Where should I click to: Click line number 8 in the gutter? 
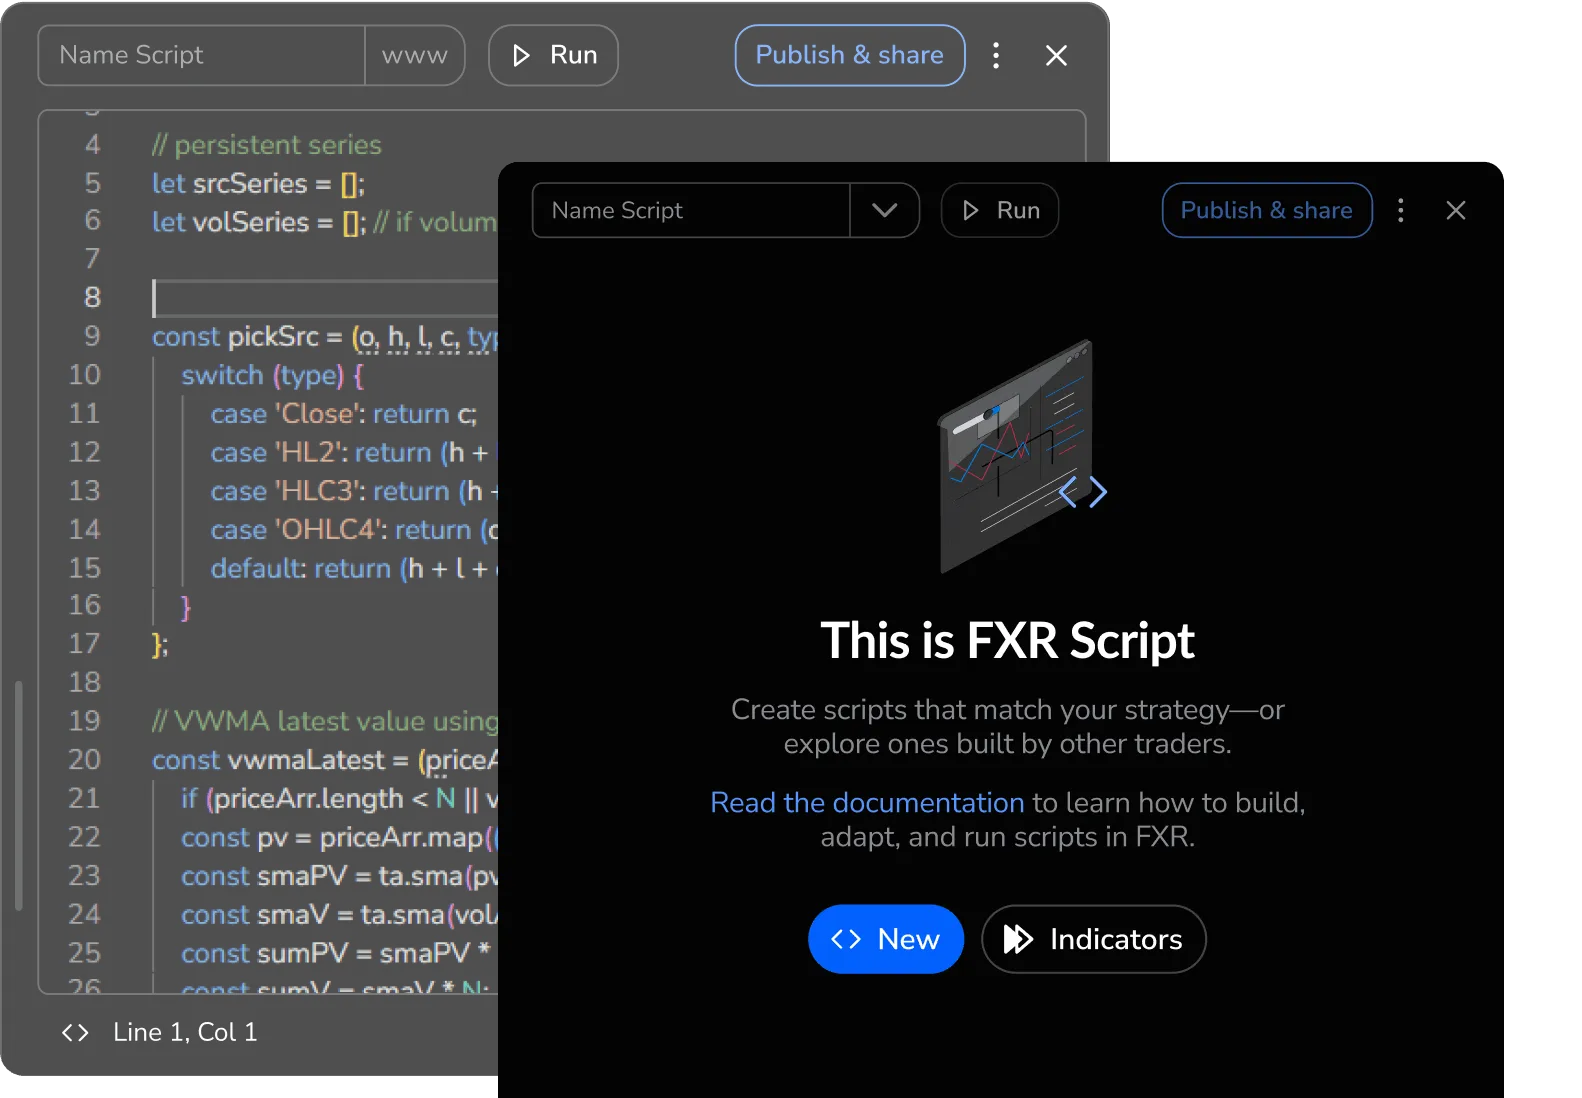point(92,297)
